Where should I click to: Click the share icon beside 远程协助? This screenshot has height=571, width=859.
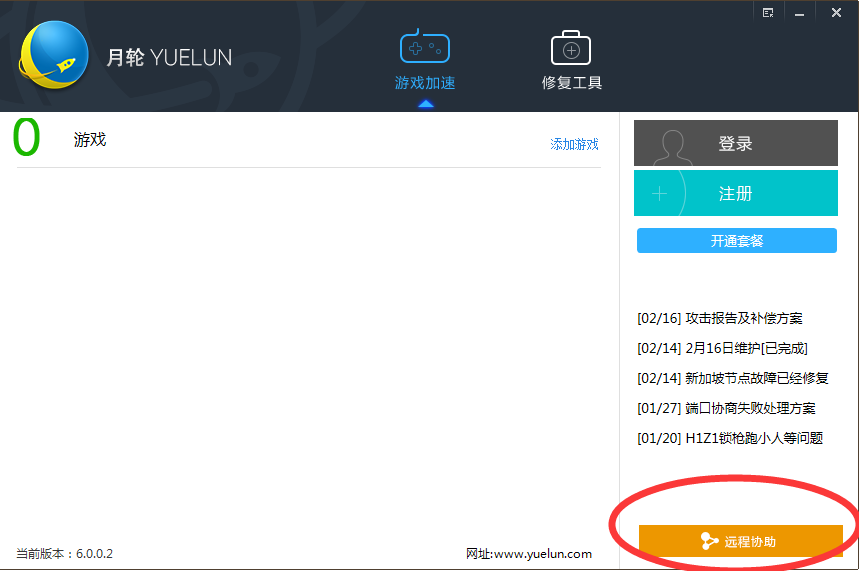(709, 541)
